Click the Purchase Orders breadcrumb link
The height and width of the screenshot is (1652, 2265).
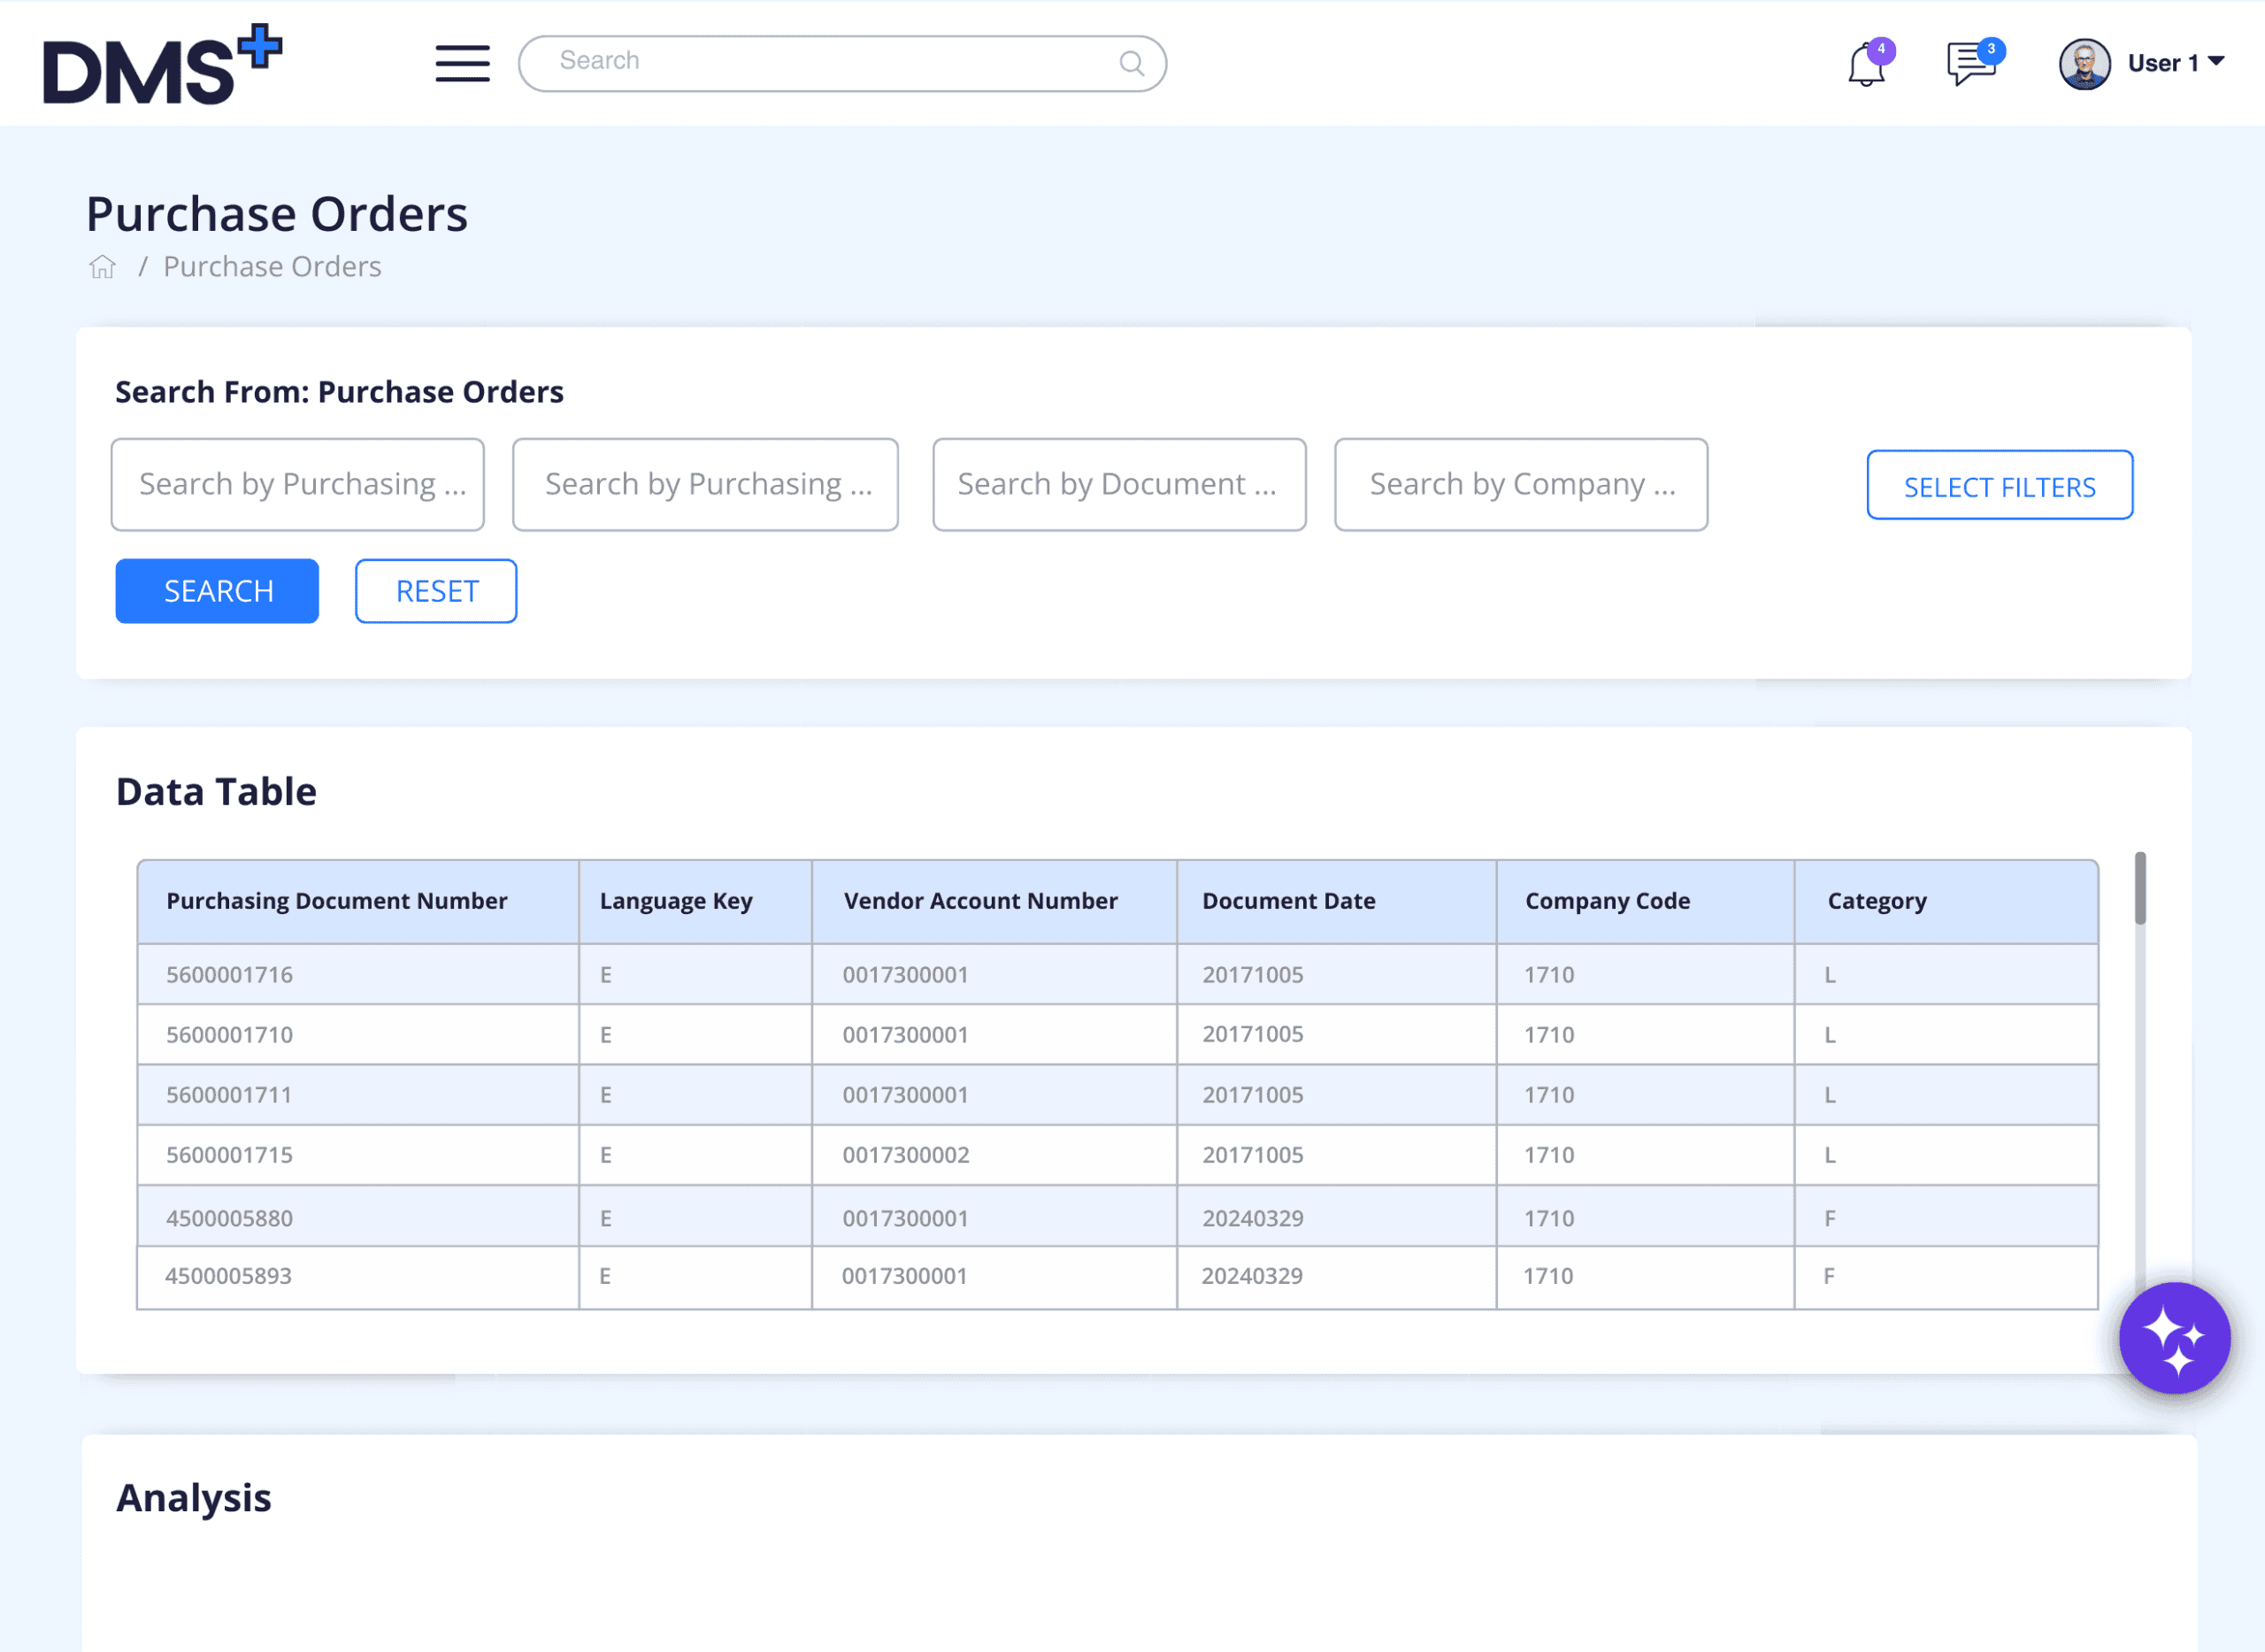[272, 266]
